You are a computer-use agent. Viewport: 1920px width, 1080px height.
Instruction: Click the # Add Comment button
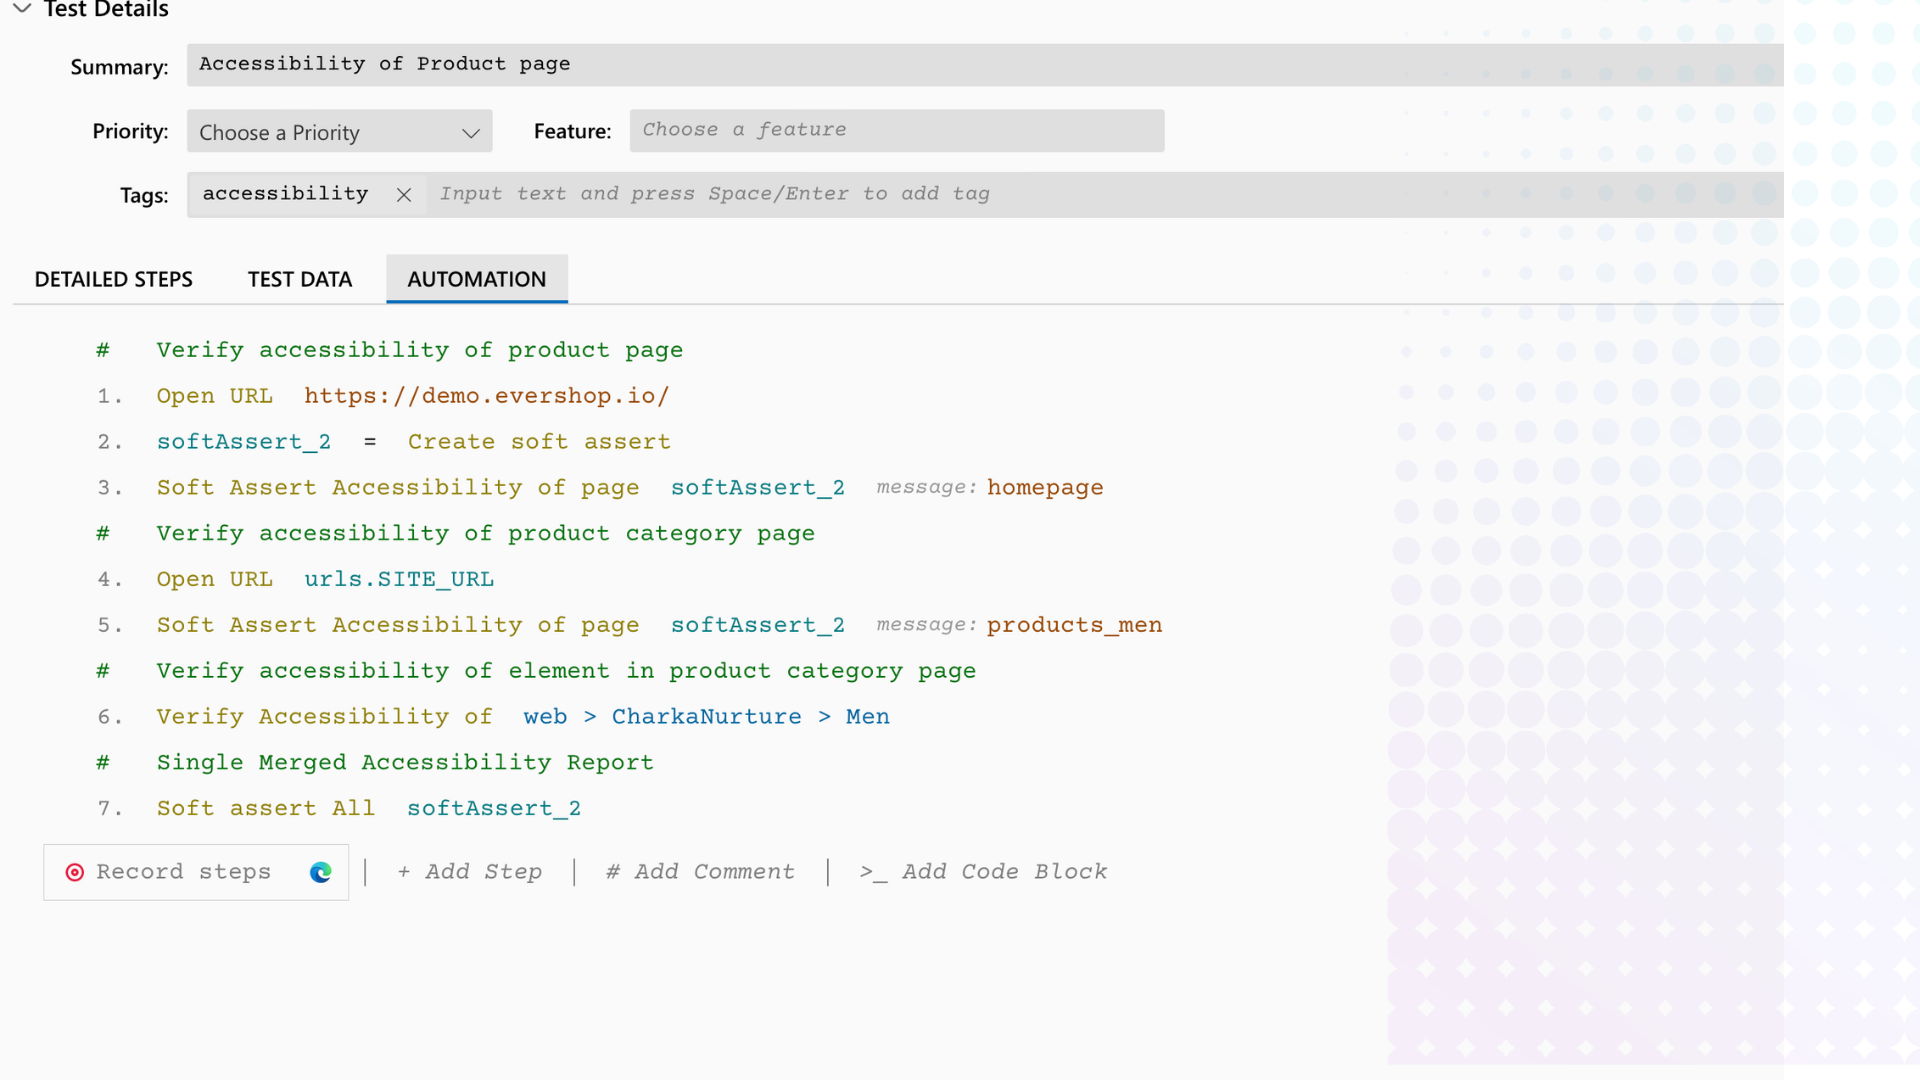click(x=700, y=872)
